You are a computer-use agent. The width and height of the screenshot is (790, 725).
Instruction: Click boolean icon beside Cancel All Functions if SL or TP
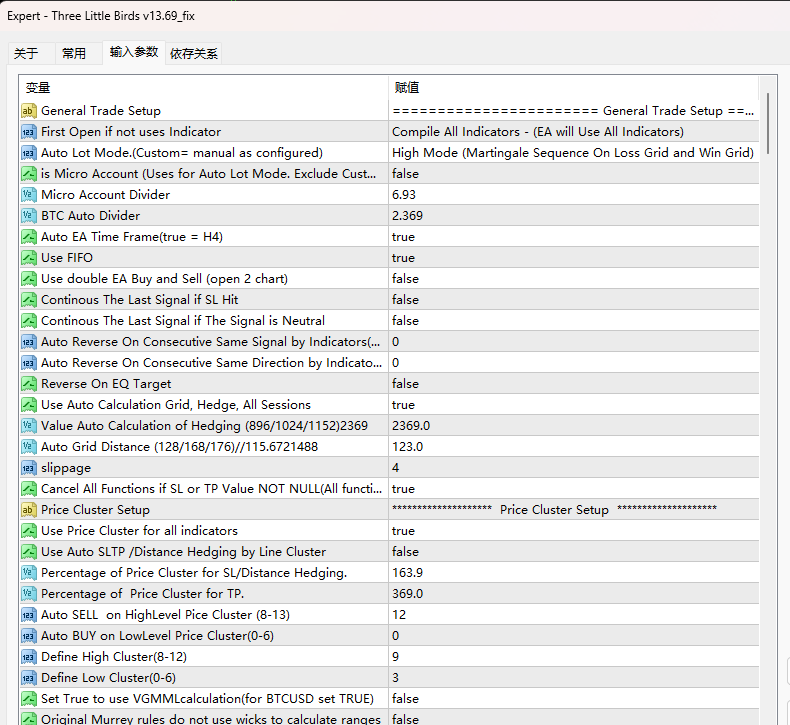pos(29,489)
